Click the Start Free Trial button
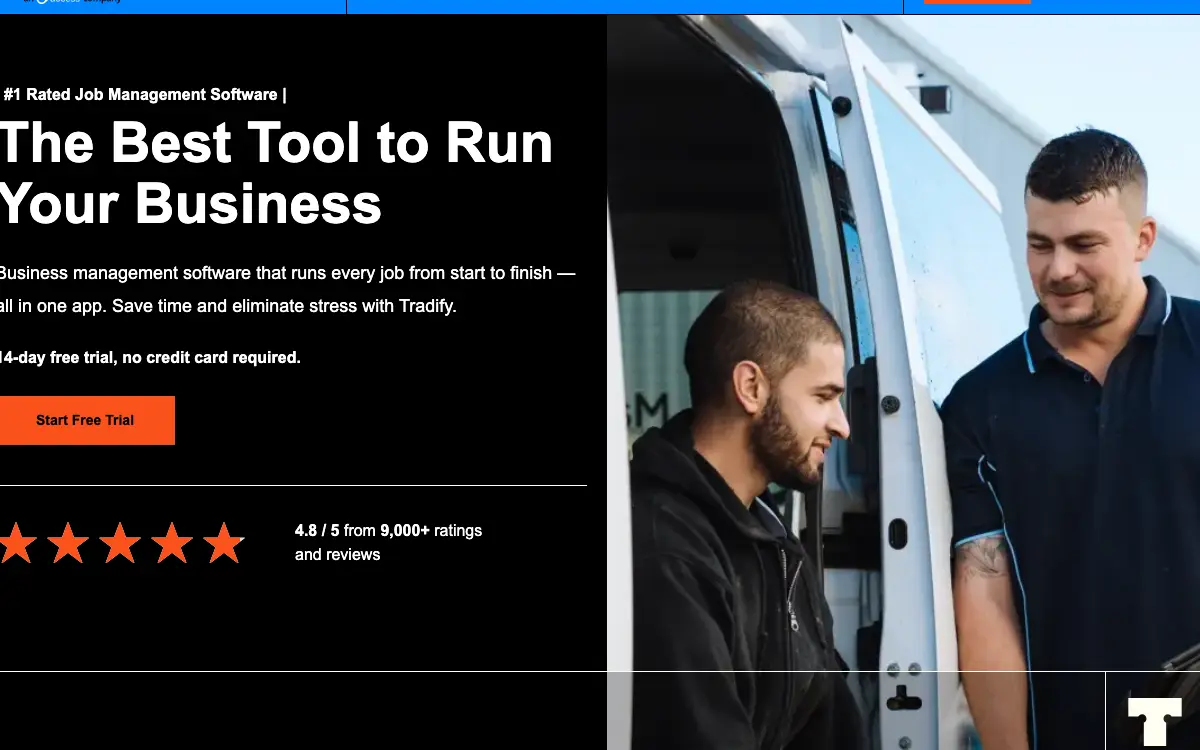1200x750 pixels. pos(86,420)
